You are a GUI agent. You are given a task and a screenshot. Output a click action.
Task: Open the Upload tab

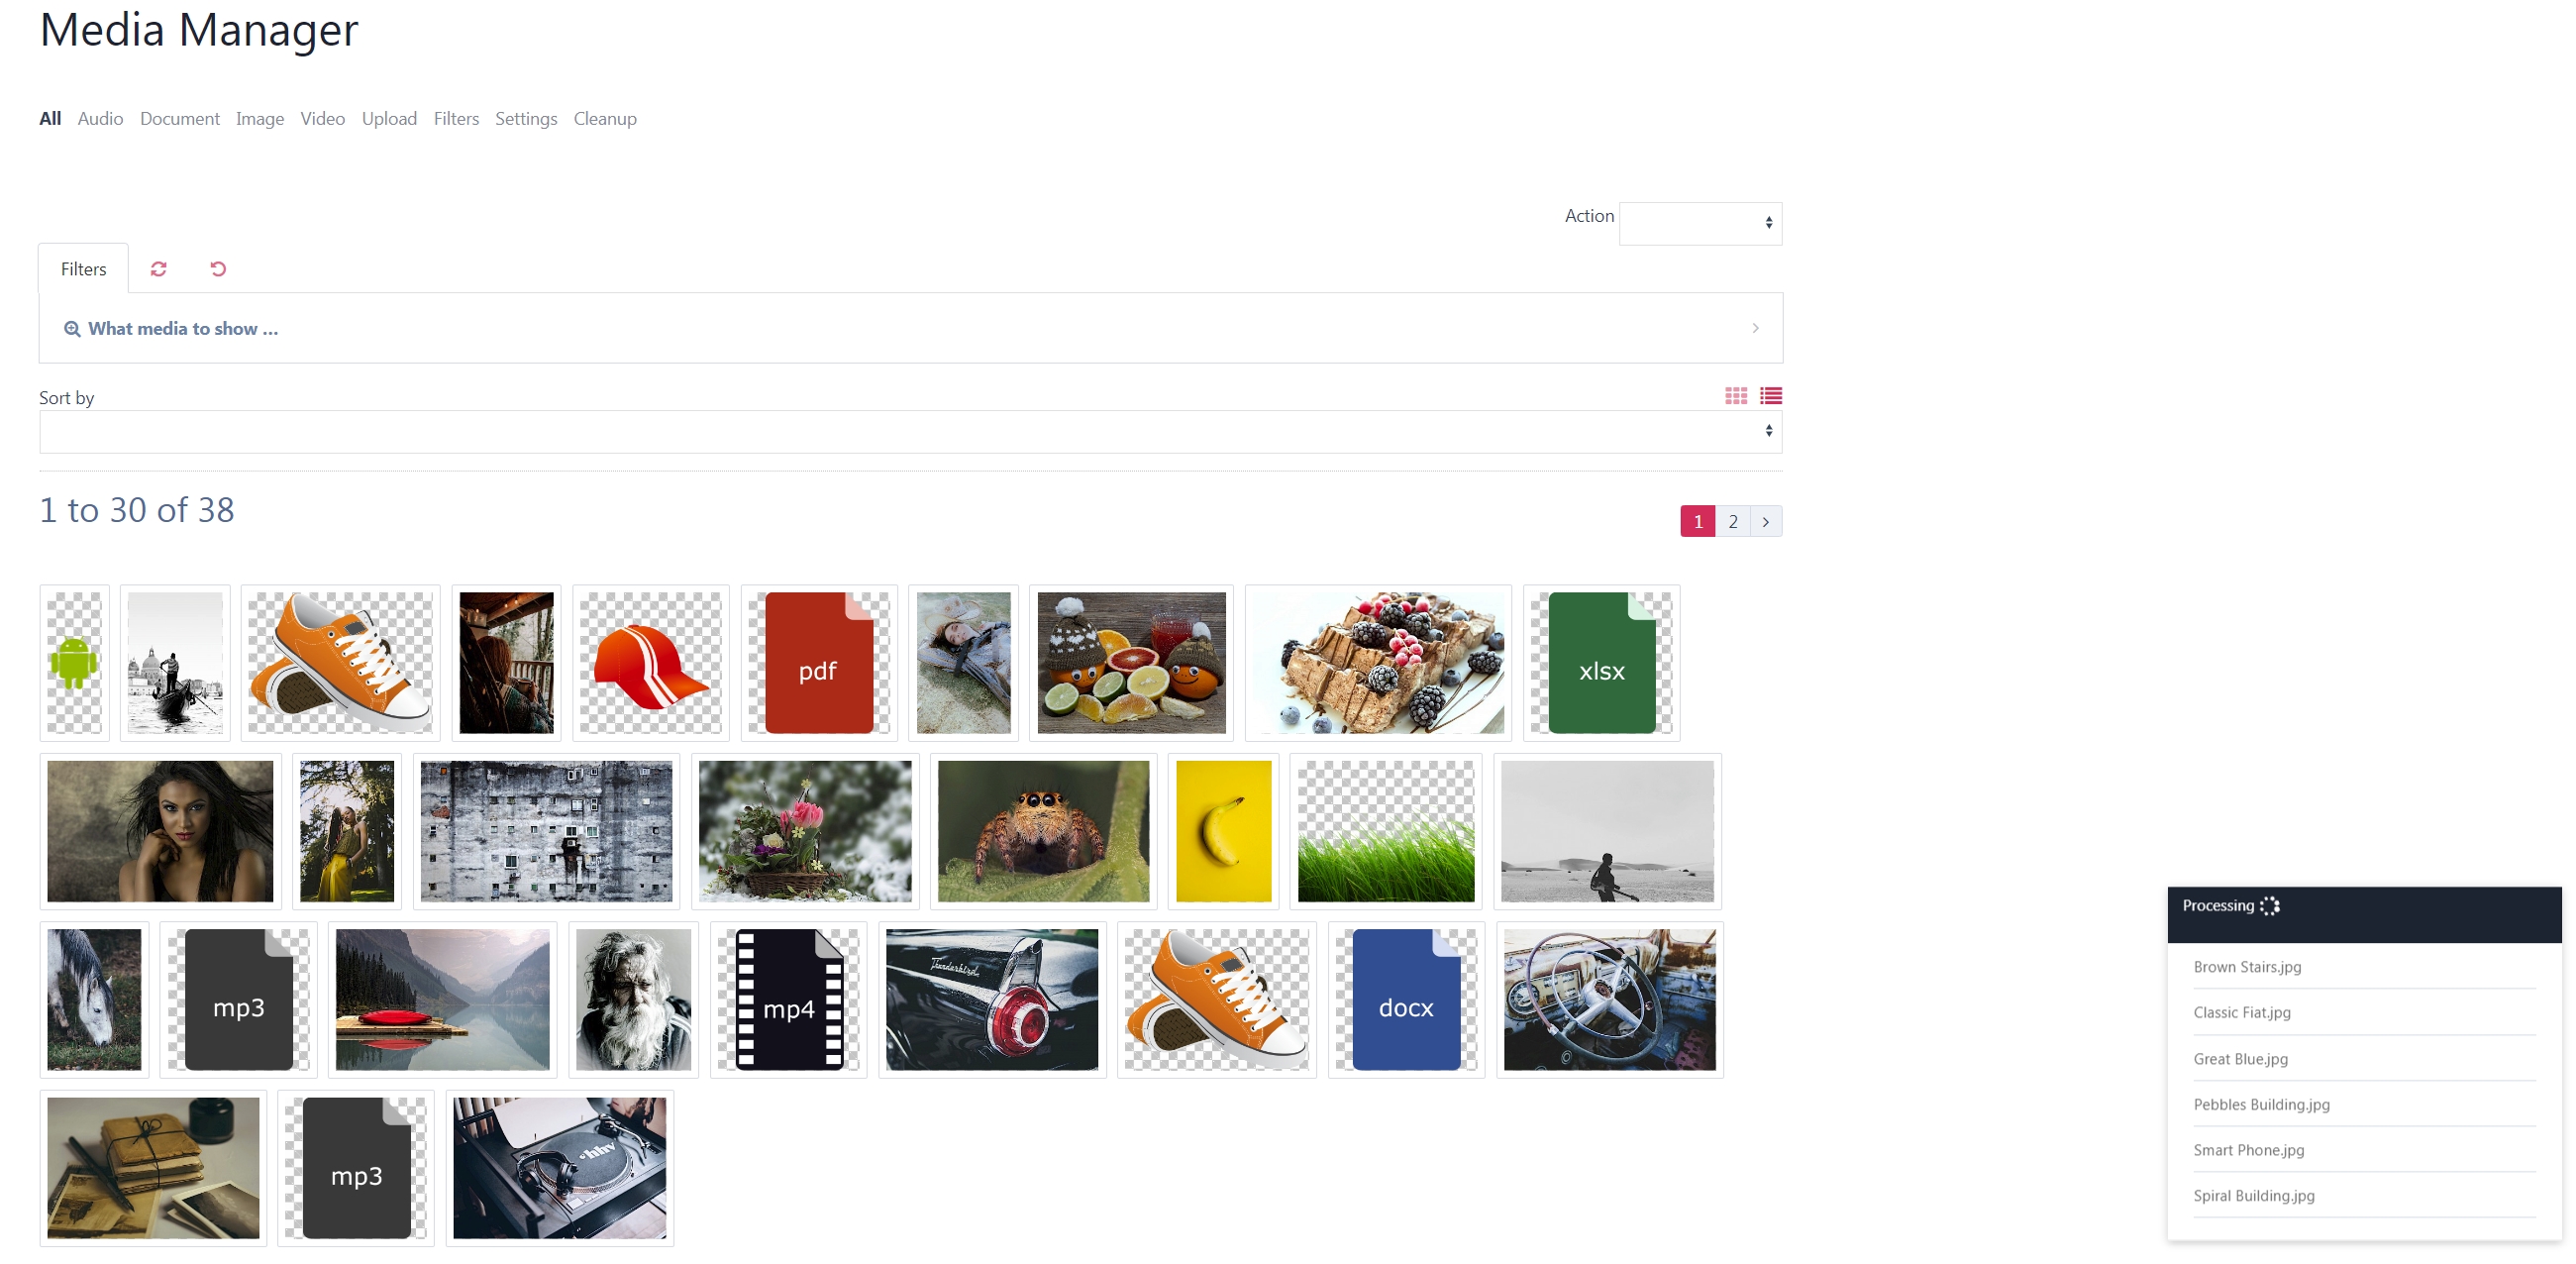click(389, 119)
